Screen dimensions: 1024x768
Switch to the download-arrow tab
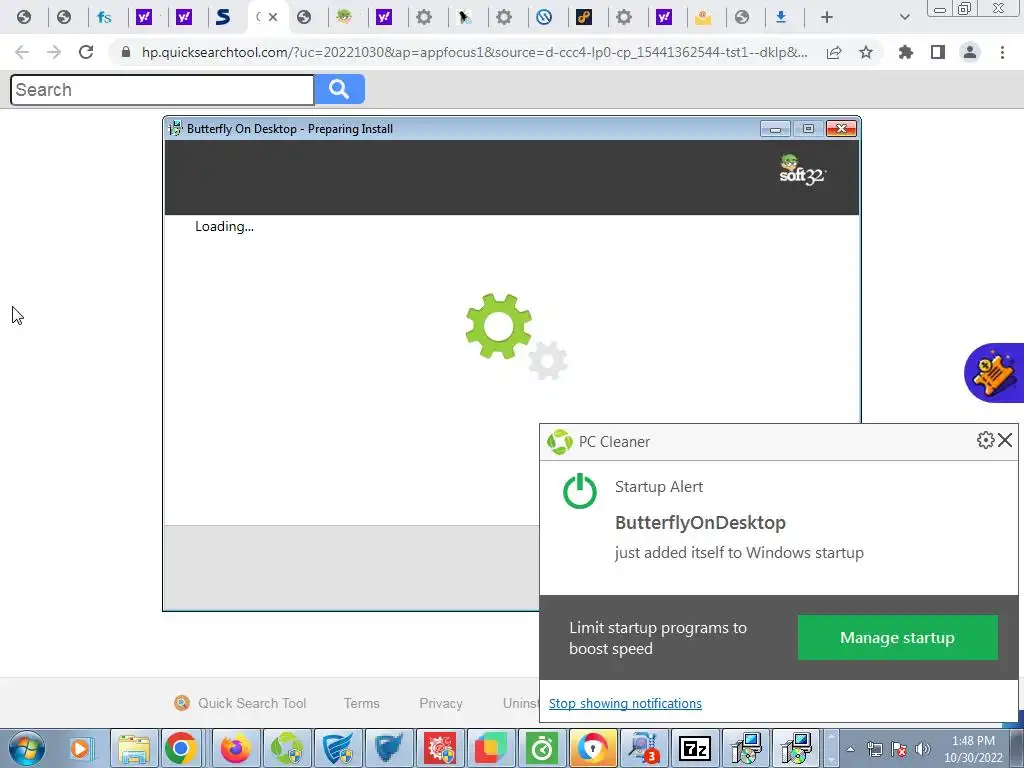pyautogui.click(x=780, y=17)
